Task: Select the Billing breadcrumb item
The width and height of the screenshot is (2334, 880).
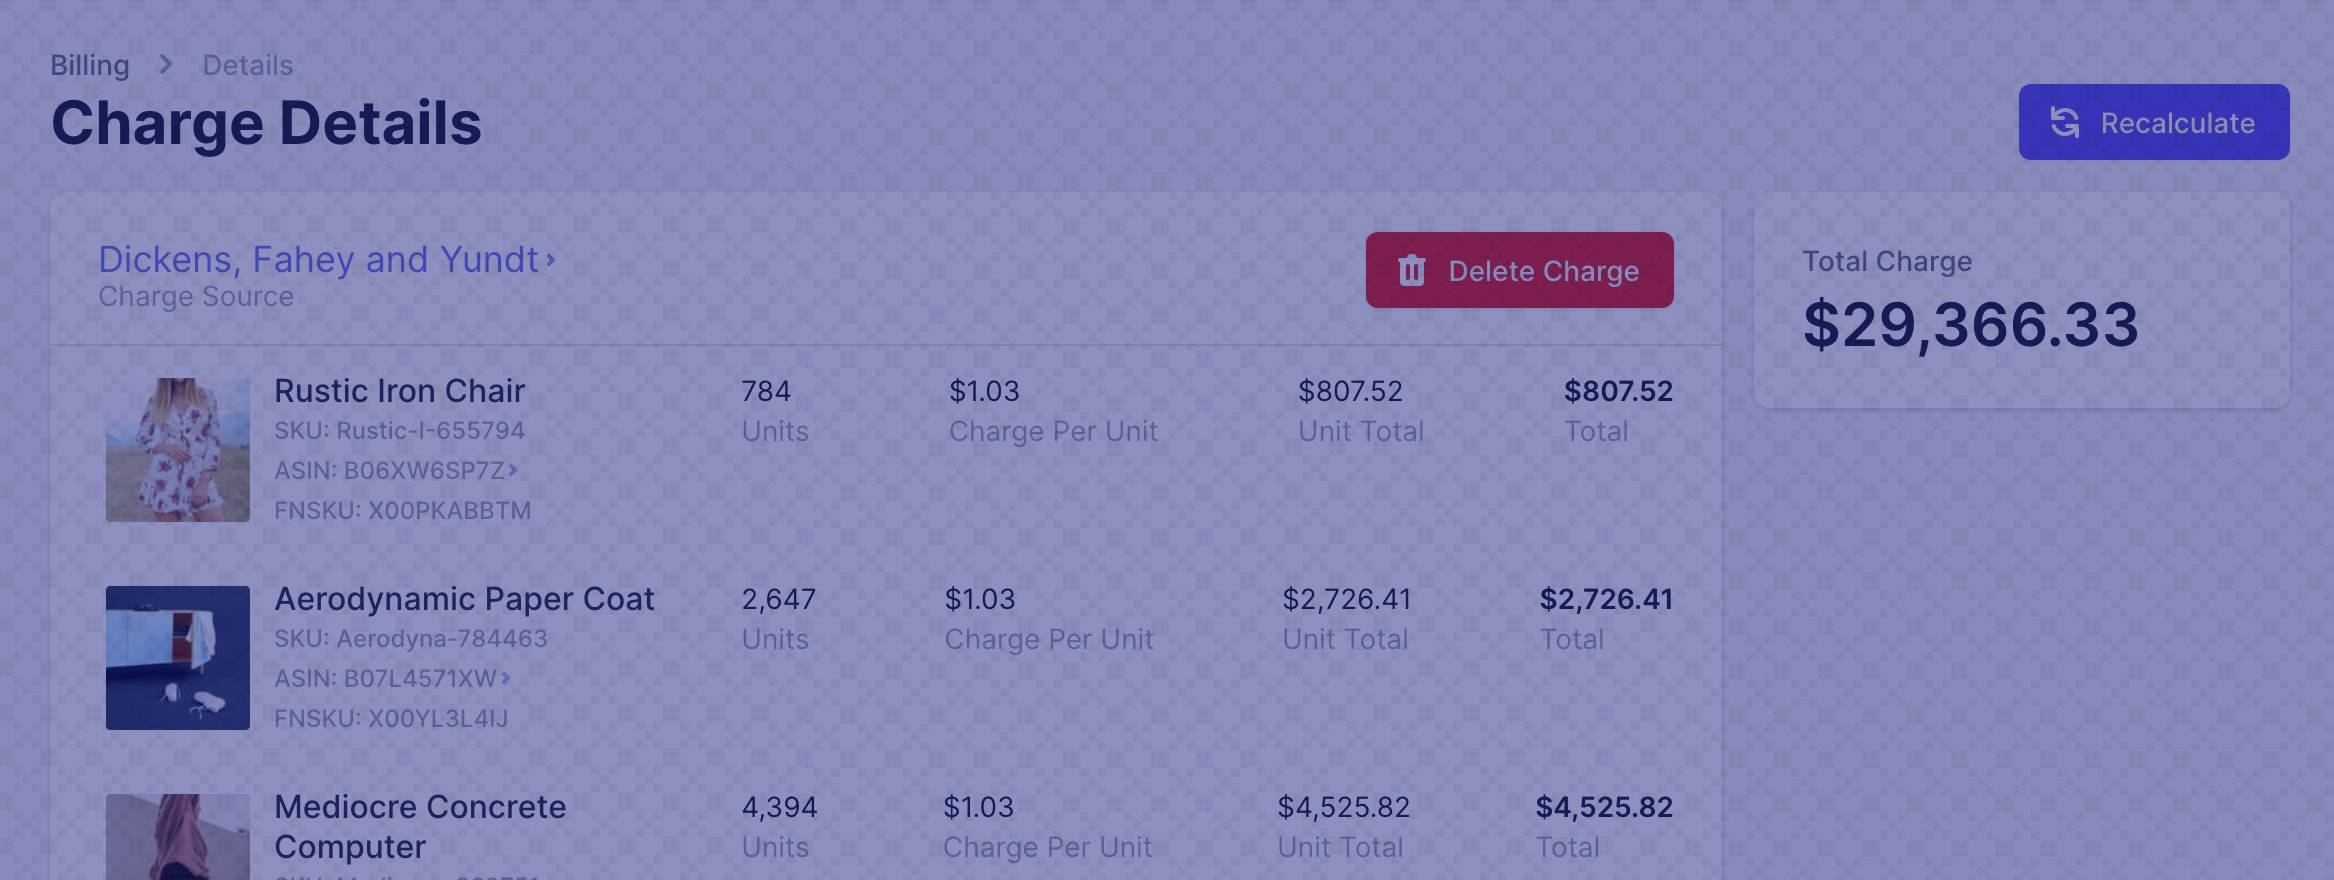Action: pos(90,64)
